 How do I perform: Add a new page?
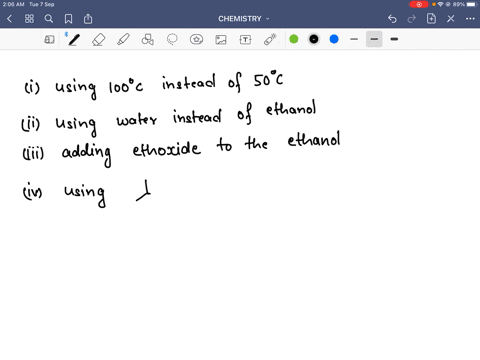(431, 19)
